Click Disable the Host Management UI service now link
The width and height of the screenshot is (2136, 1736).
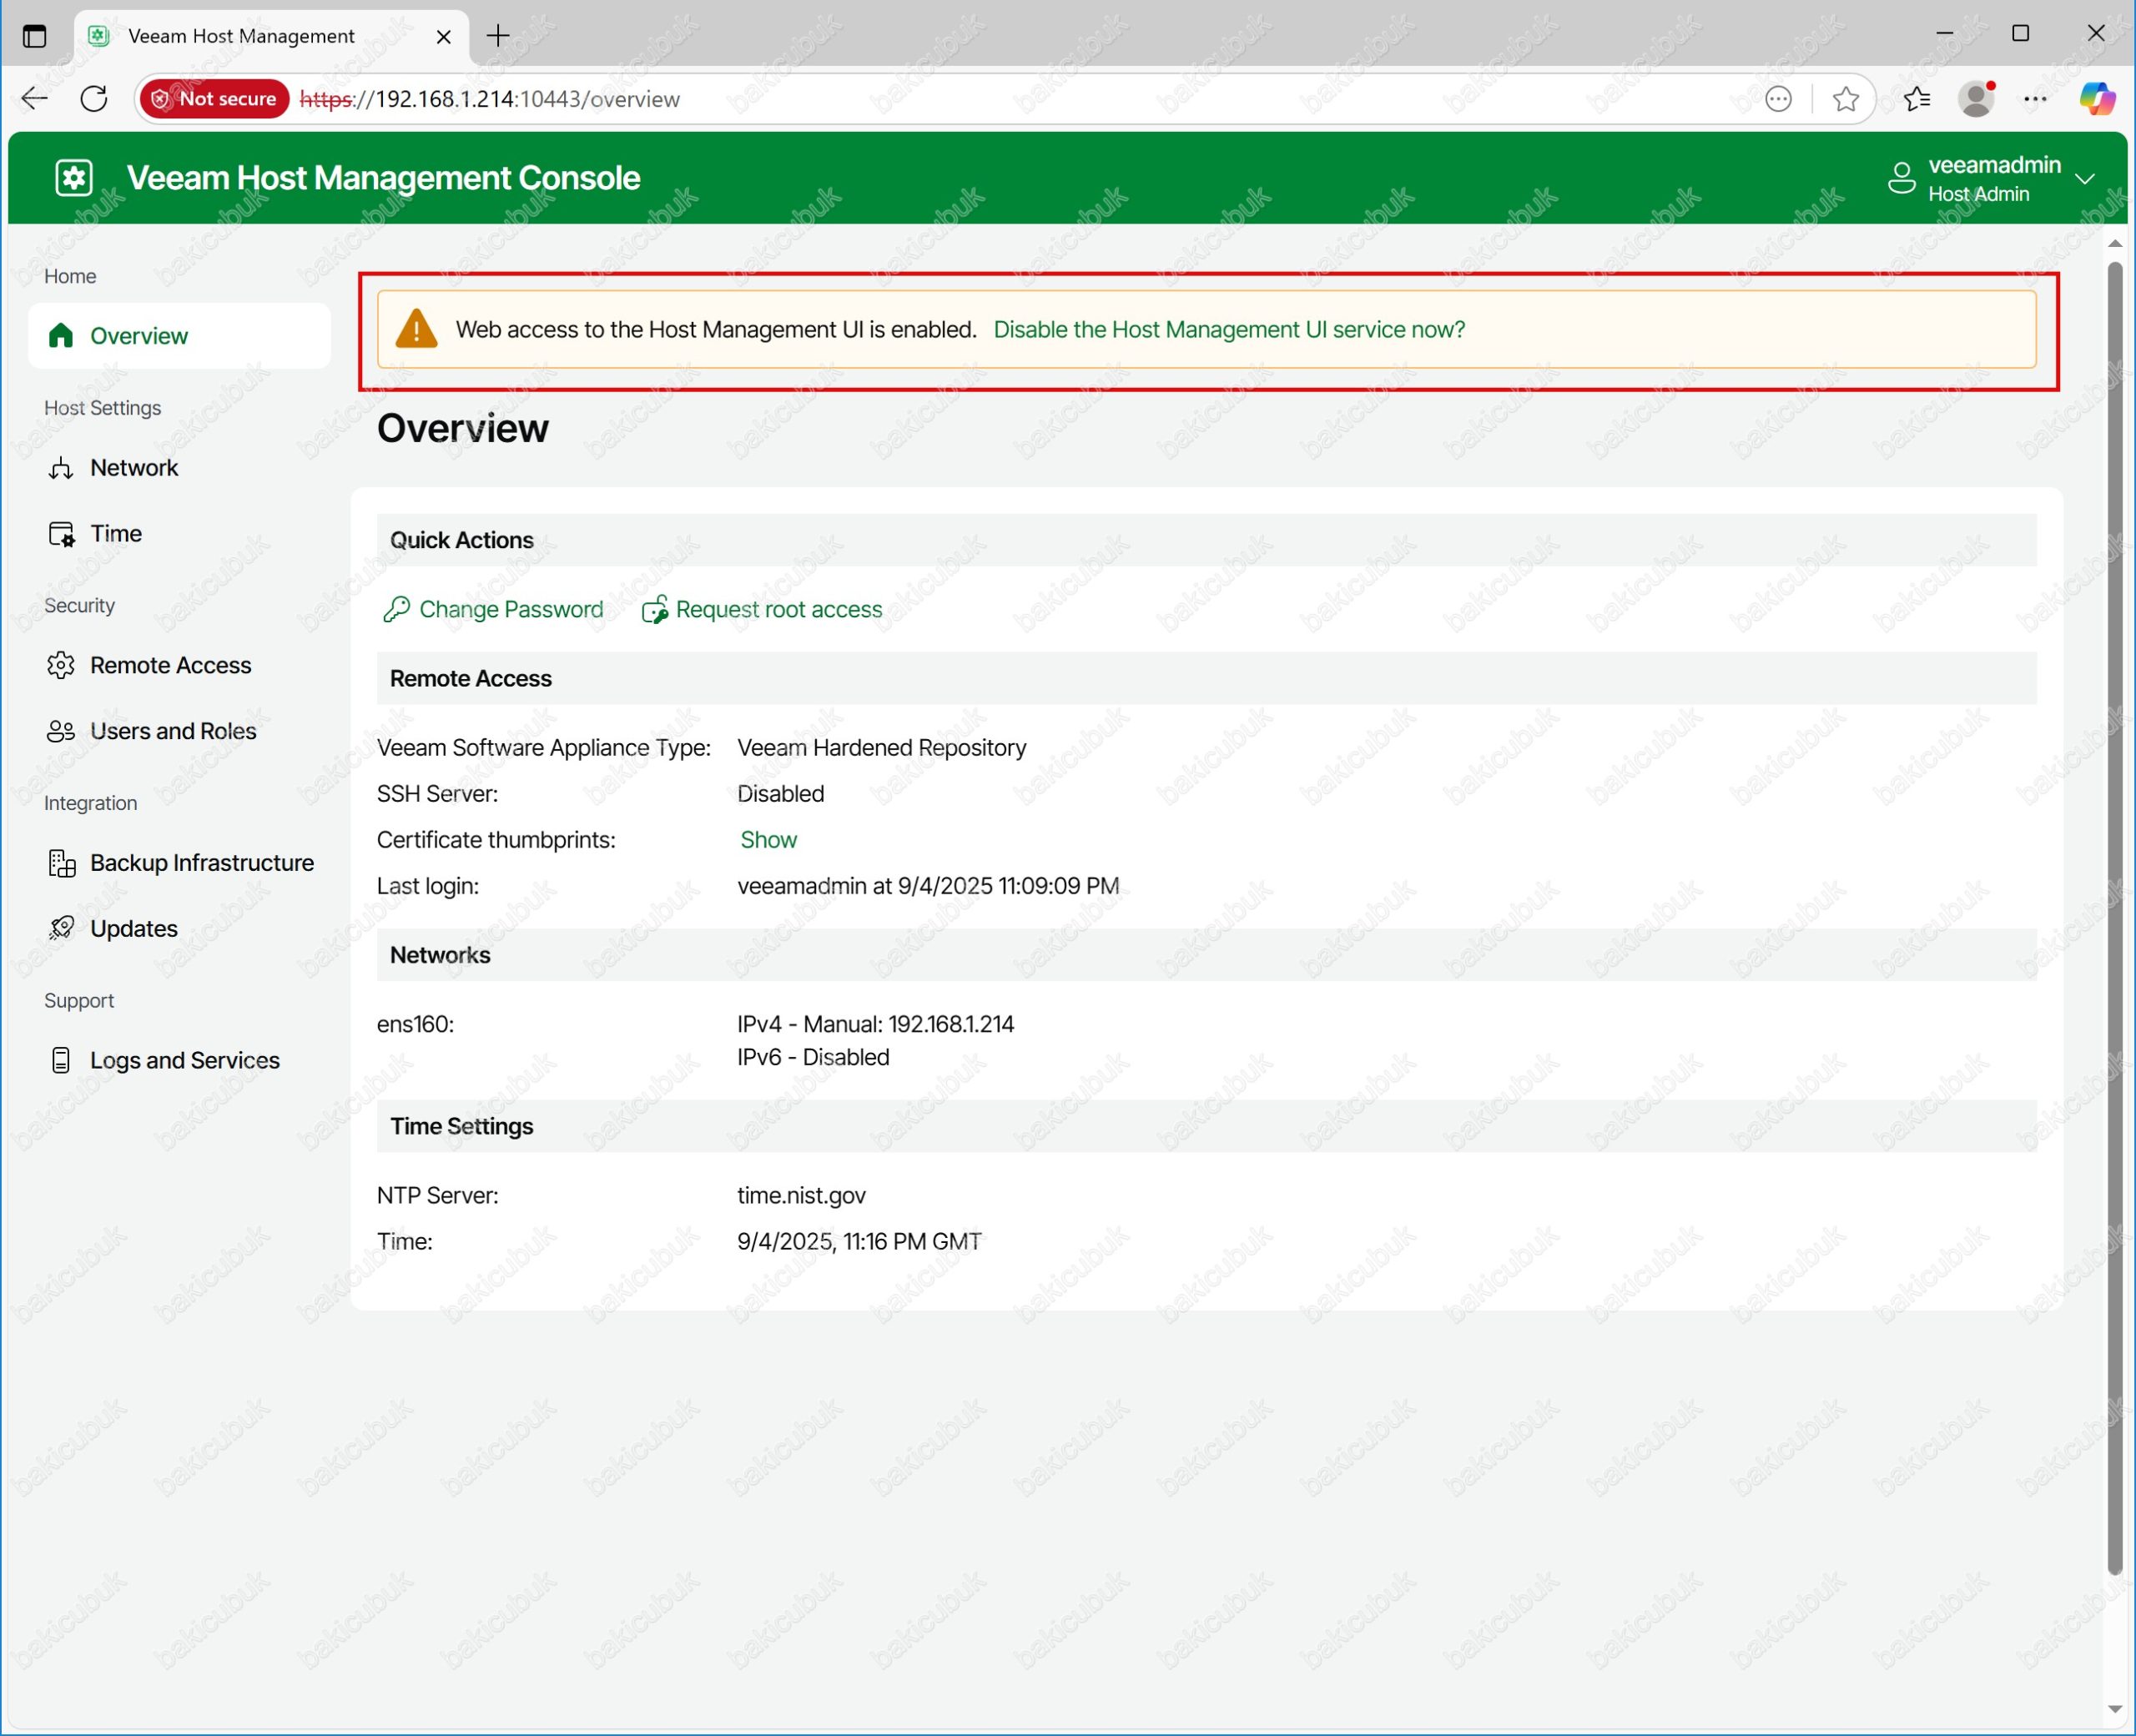pos(1229,330)
